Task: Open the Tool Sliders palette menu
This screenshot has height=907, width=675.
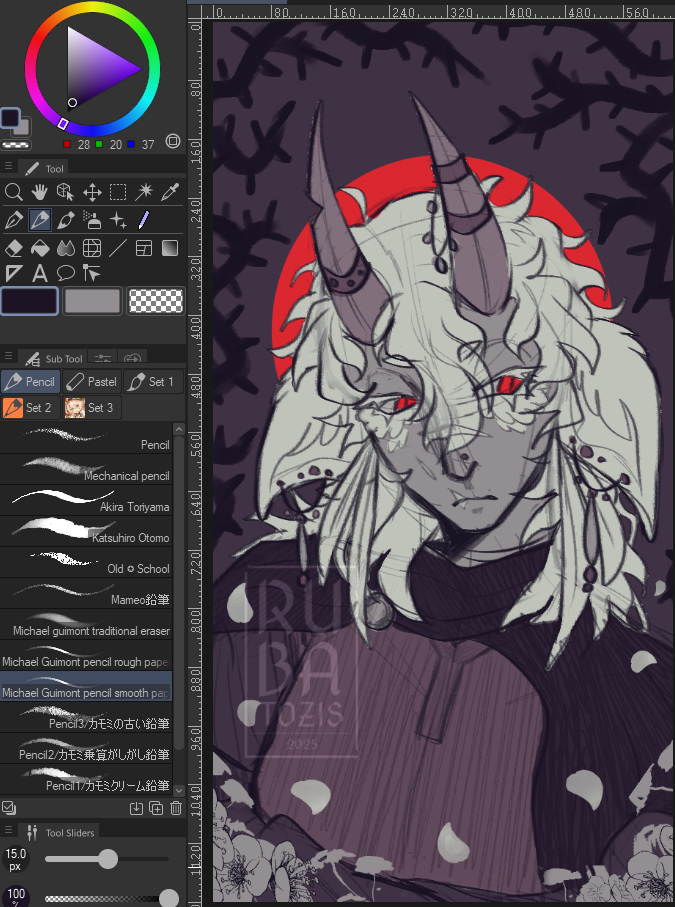Action: pos(9,831)
